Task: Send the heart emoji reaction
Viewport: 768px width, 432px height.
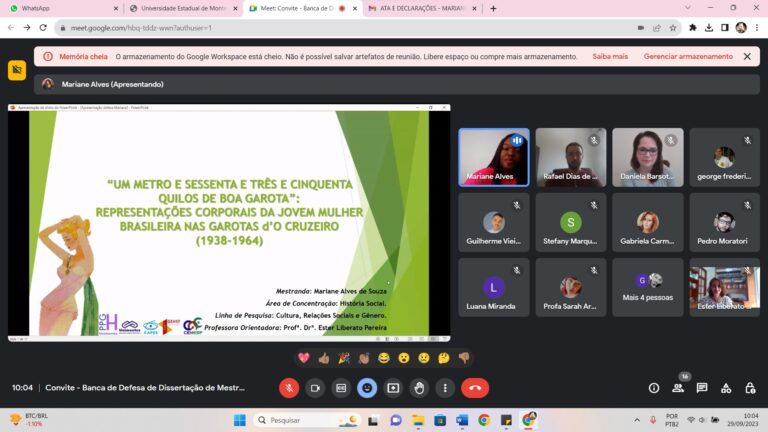Action: pyautogui.click(x=304, y=357)
